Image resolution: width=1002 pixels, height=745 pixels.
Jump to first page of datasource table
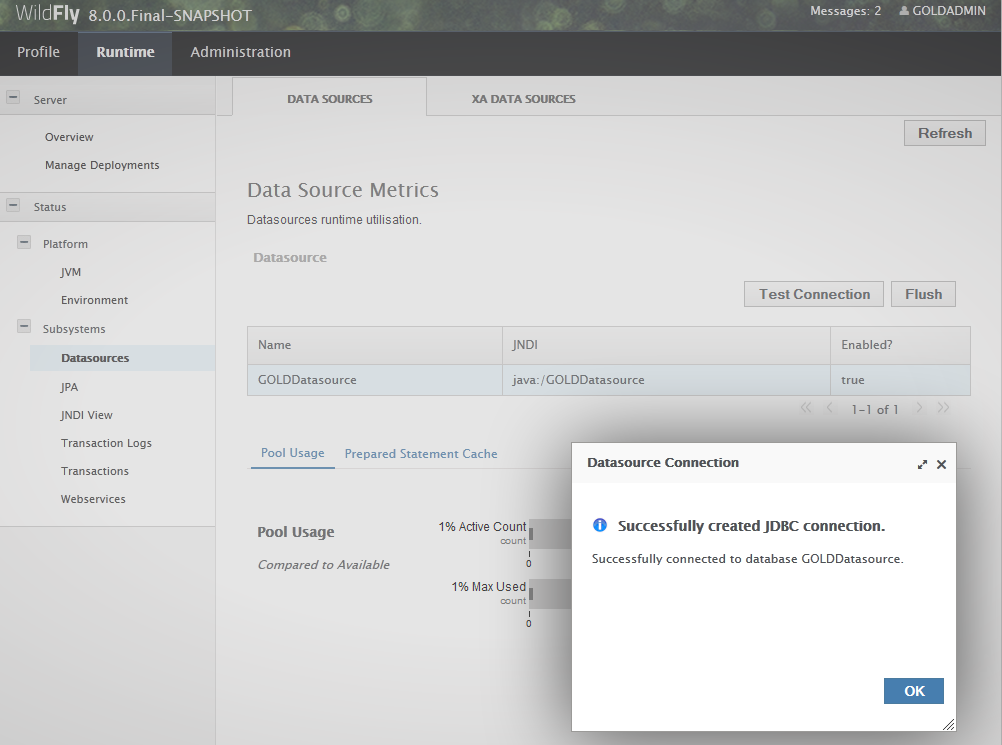point(806,408)
